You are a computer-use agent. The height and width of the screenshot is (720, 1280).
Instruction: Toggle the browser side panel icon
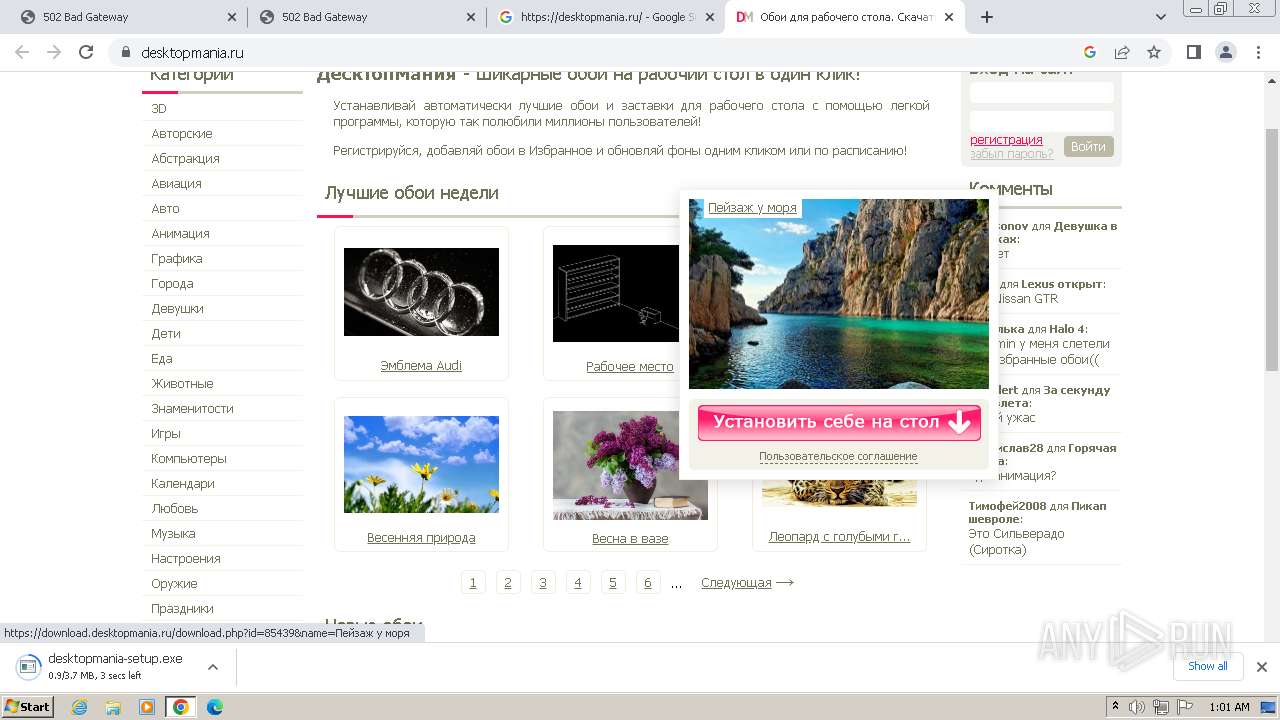point(1193,52)
